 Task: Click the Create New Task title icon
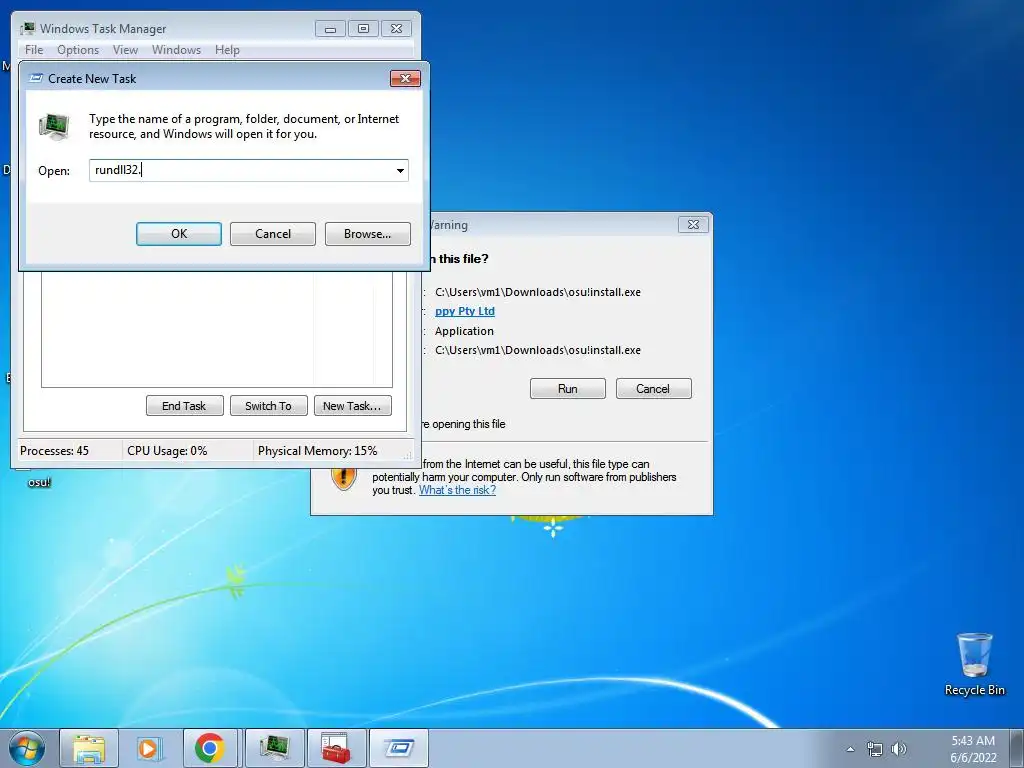37,78
